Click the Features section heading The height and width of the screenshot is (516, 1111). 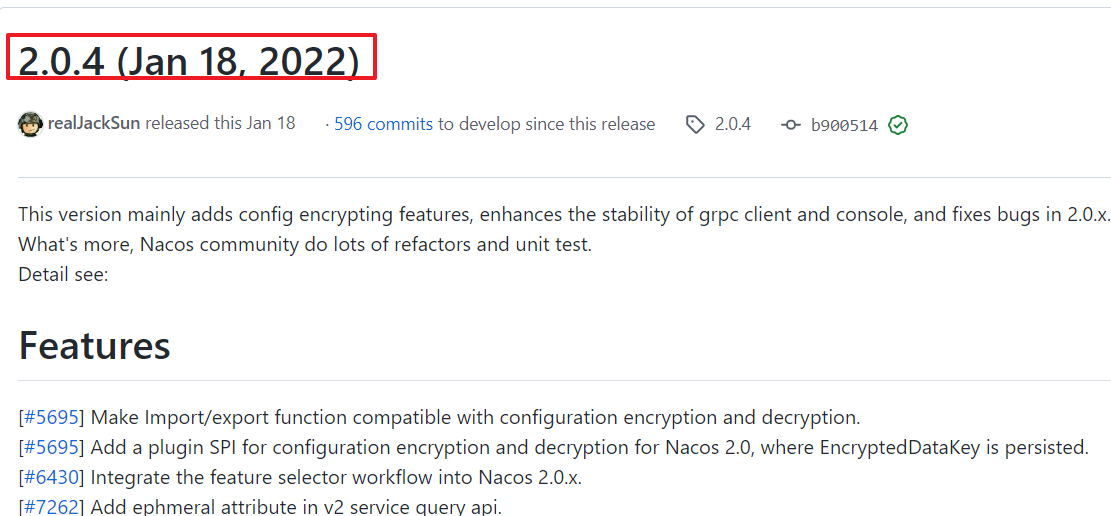(x=95, y=346)
